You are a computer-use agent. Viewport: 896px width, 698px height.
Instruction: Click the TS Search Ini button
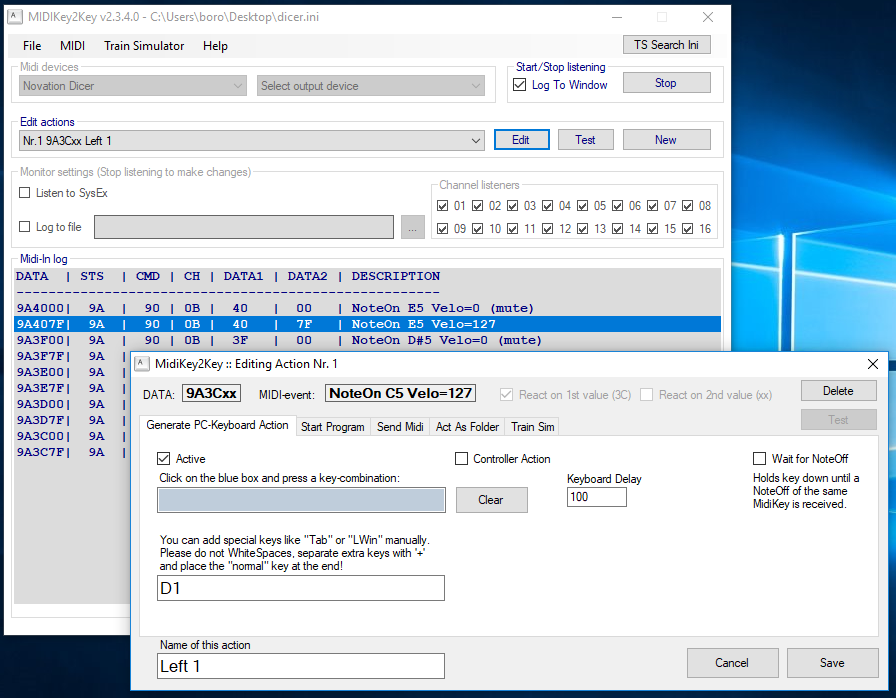point(666,45)
